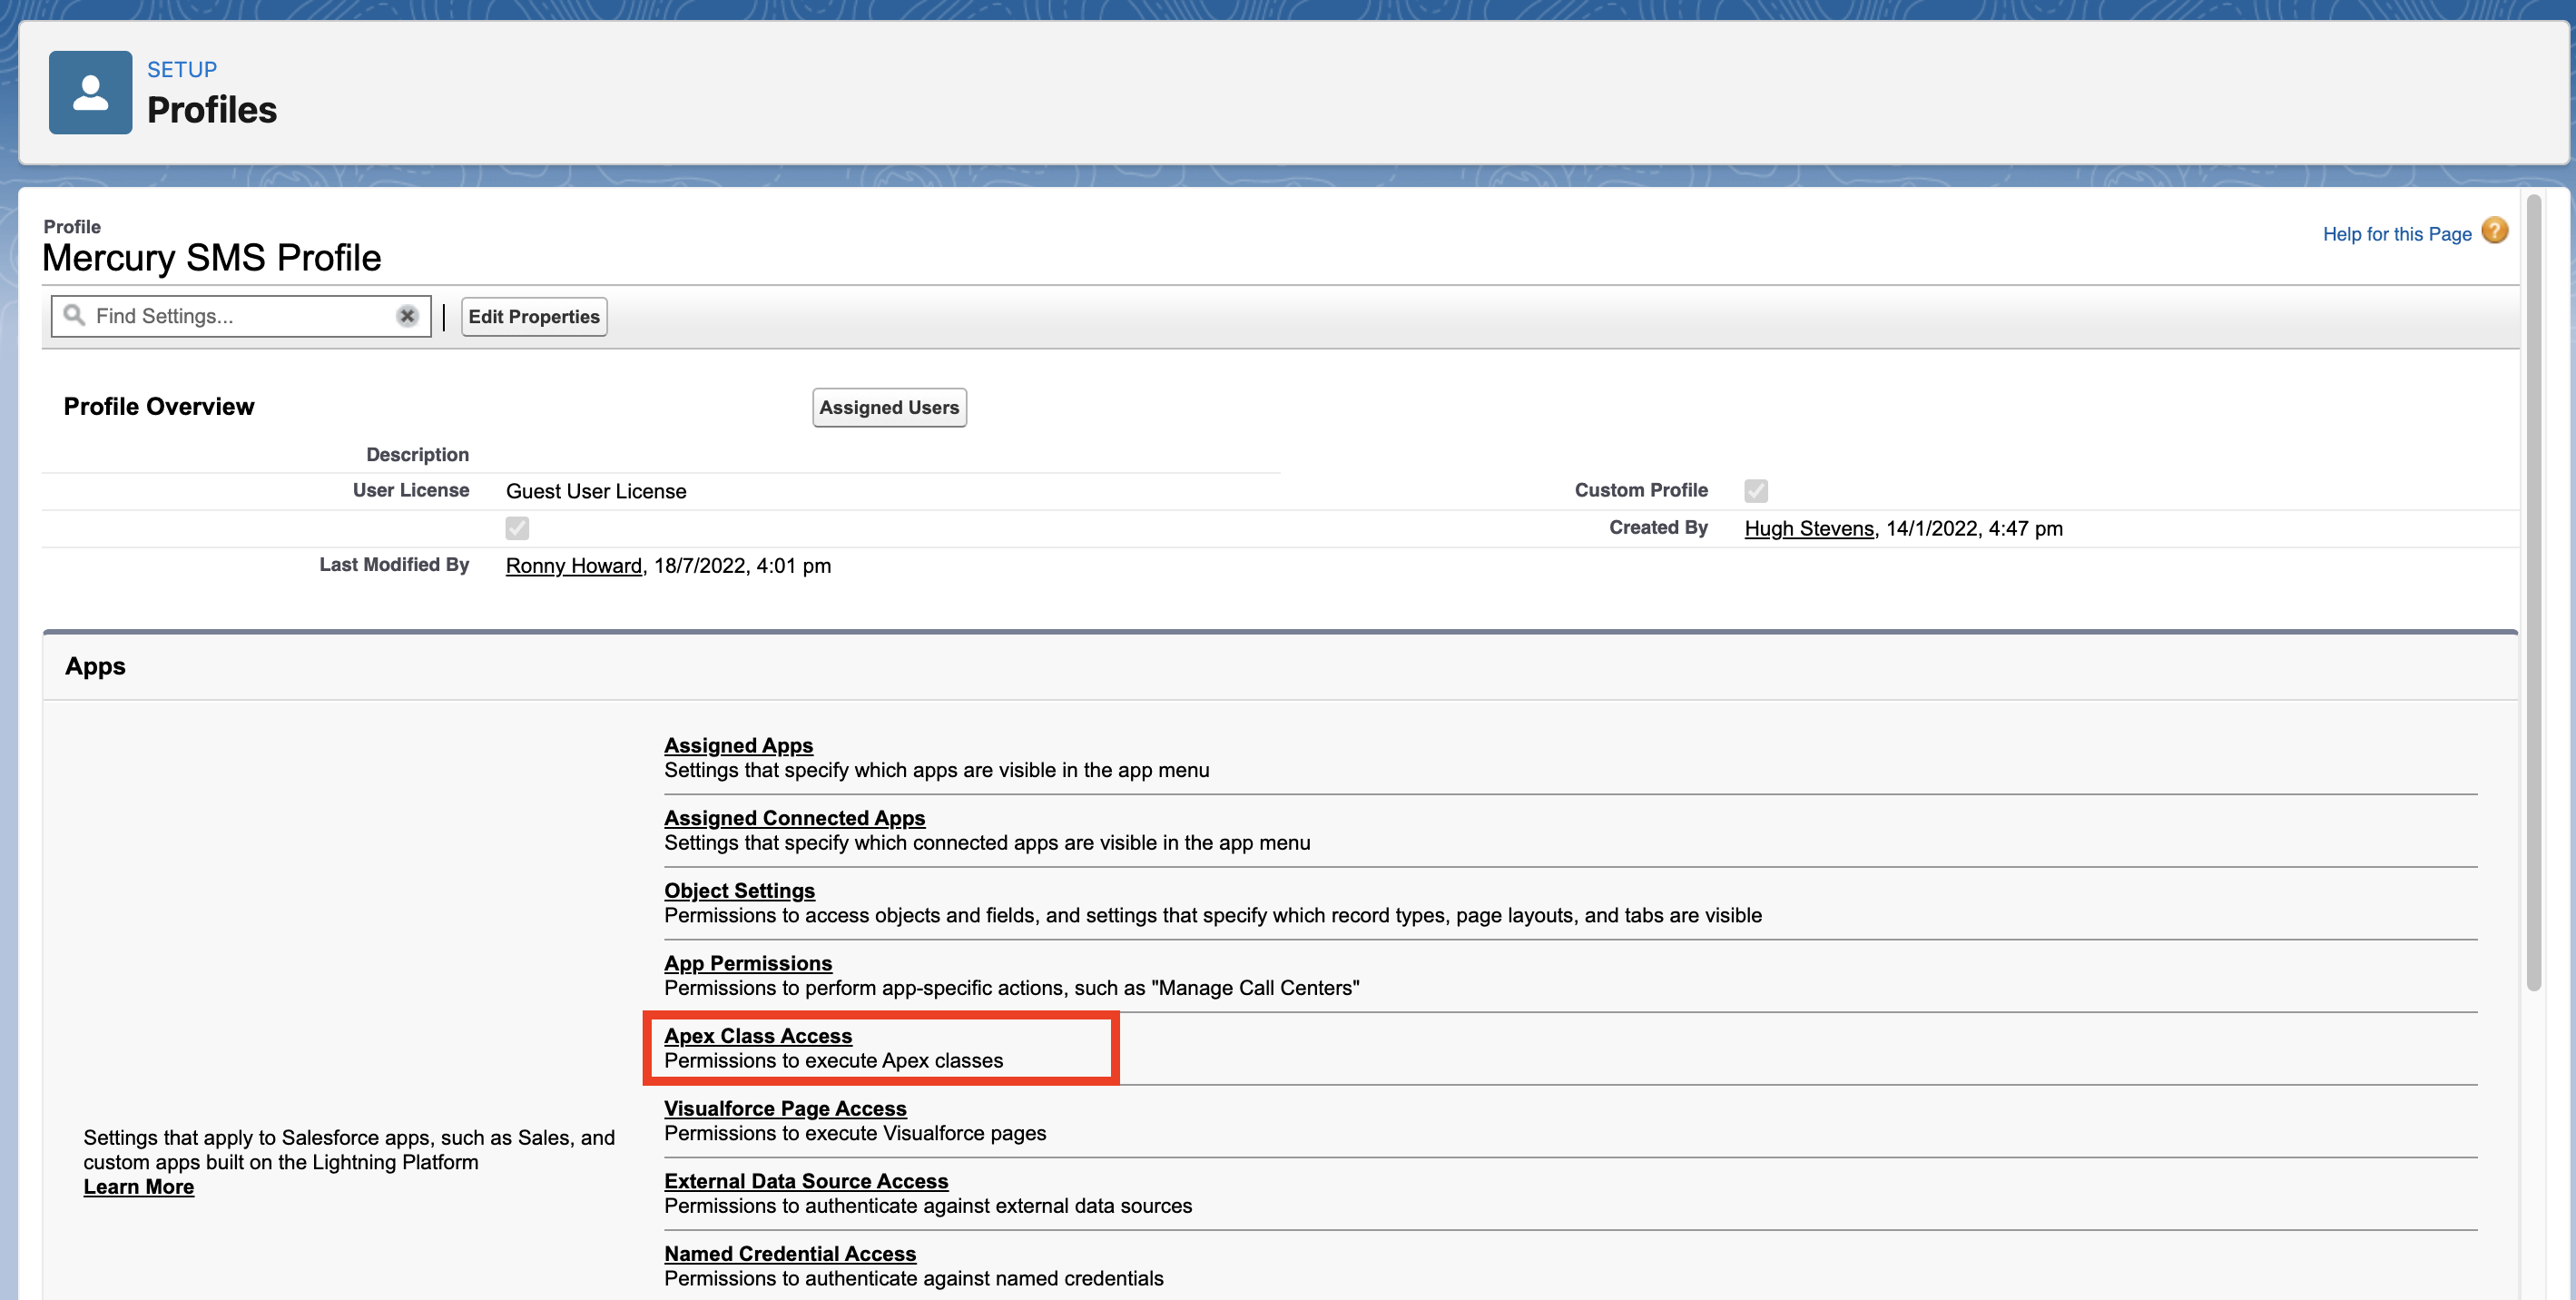Click the Profile Overview heading

(159, 407)
